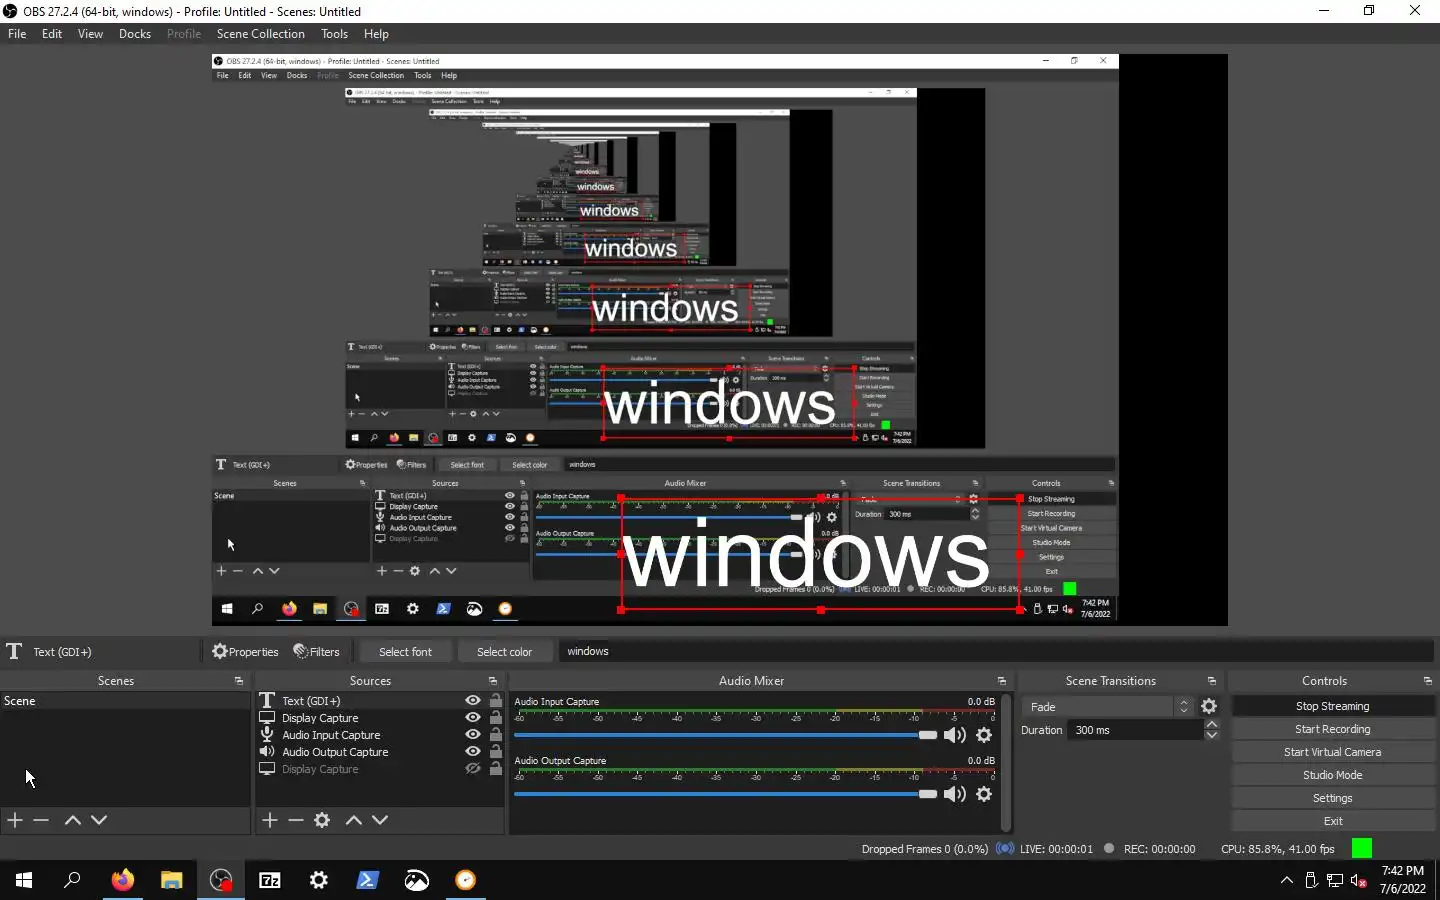1440x900 pixels.
Task: Pop out the Controls dock
Action: tap(1427, 681)
